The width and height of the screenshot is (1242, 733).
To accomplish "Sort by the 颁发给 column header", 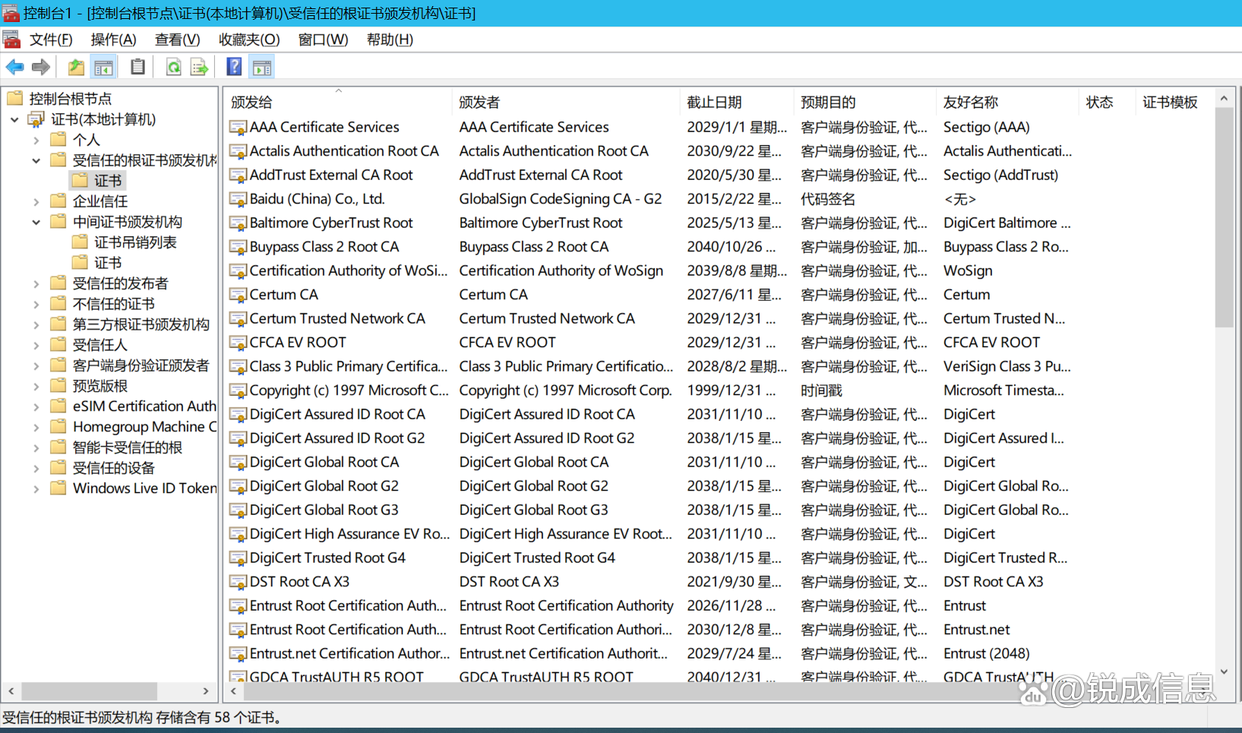I will point(338,102).
